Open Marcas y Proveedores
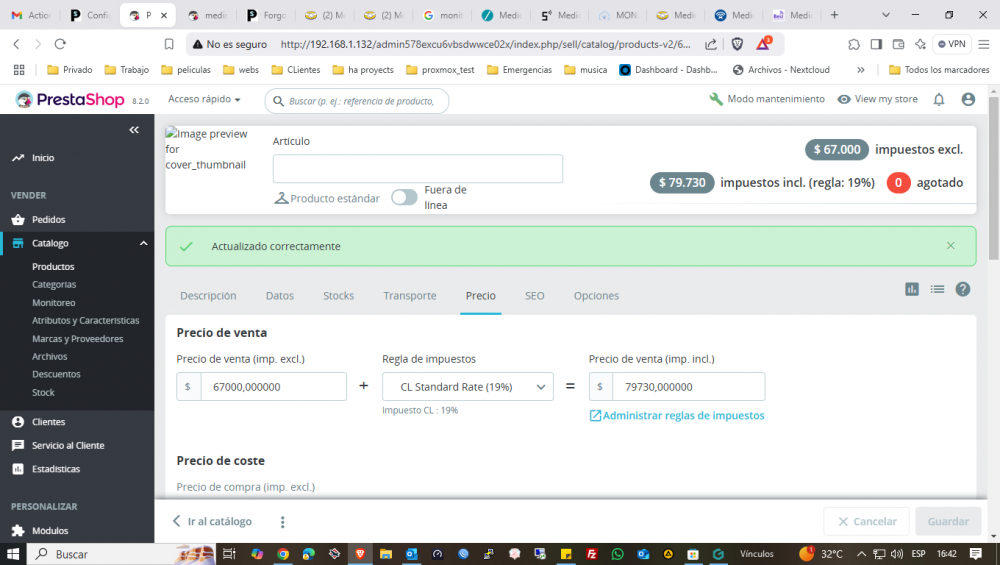This screenshot has height=565, width=1000. coord(78,339)
